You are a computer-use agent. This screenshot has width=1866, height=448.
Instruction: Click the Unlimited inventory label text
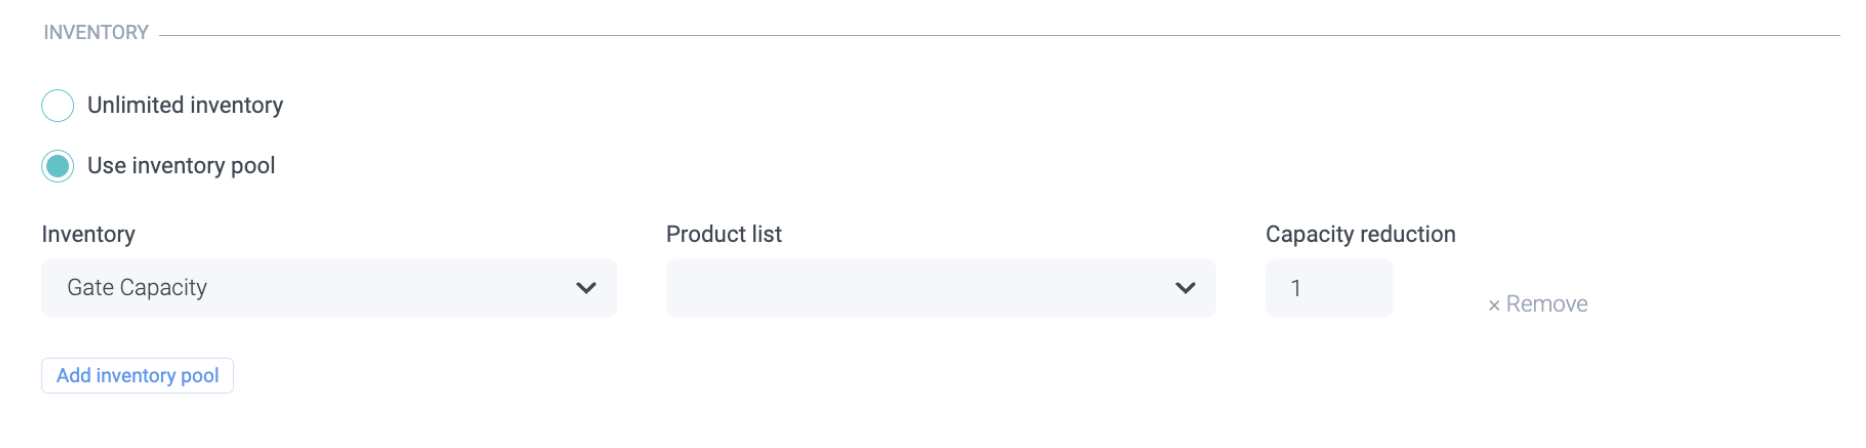click(185, 106)
